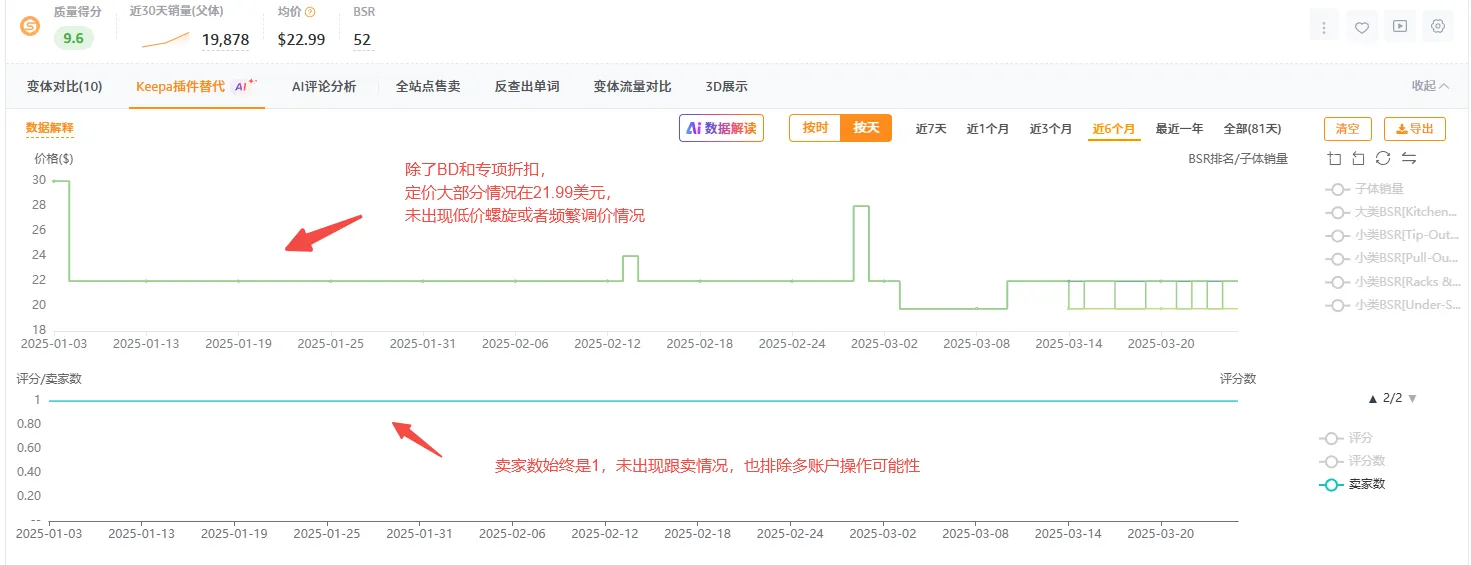Collapse the panel with 收起

(1430, 86)
